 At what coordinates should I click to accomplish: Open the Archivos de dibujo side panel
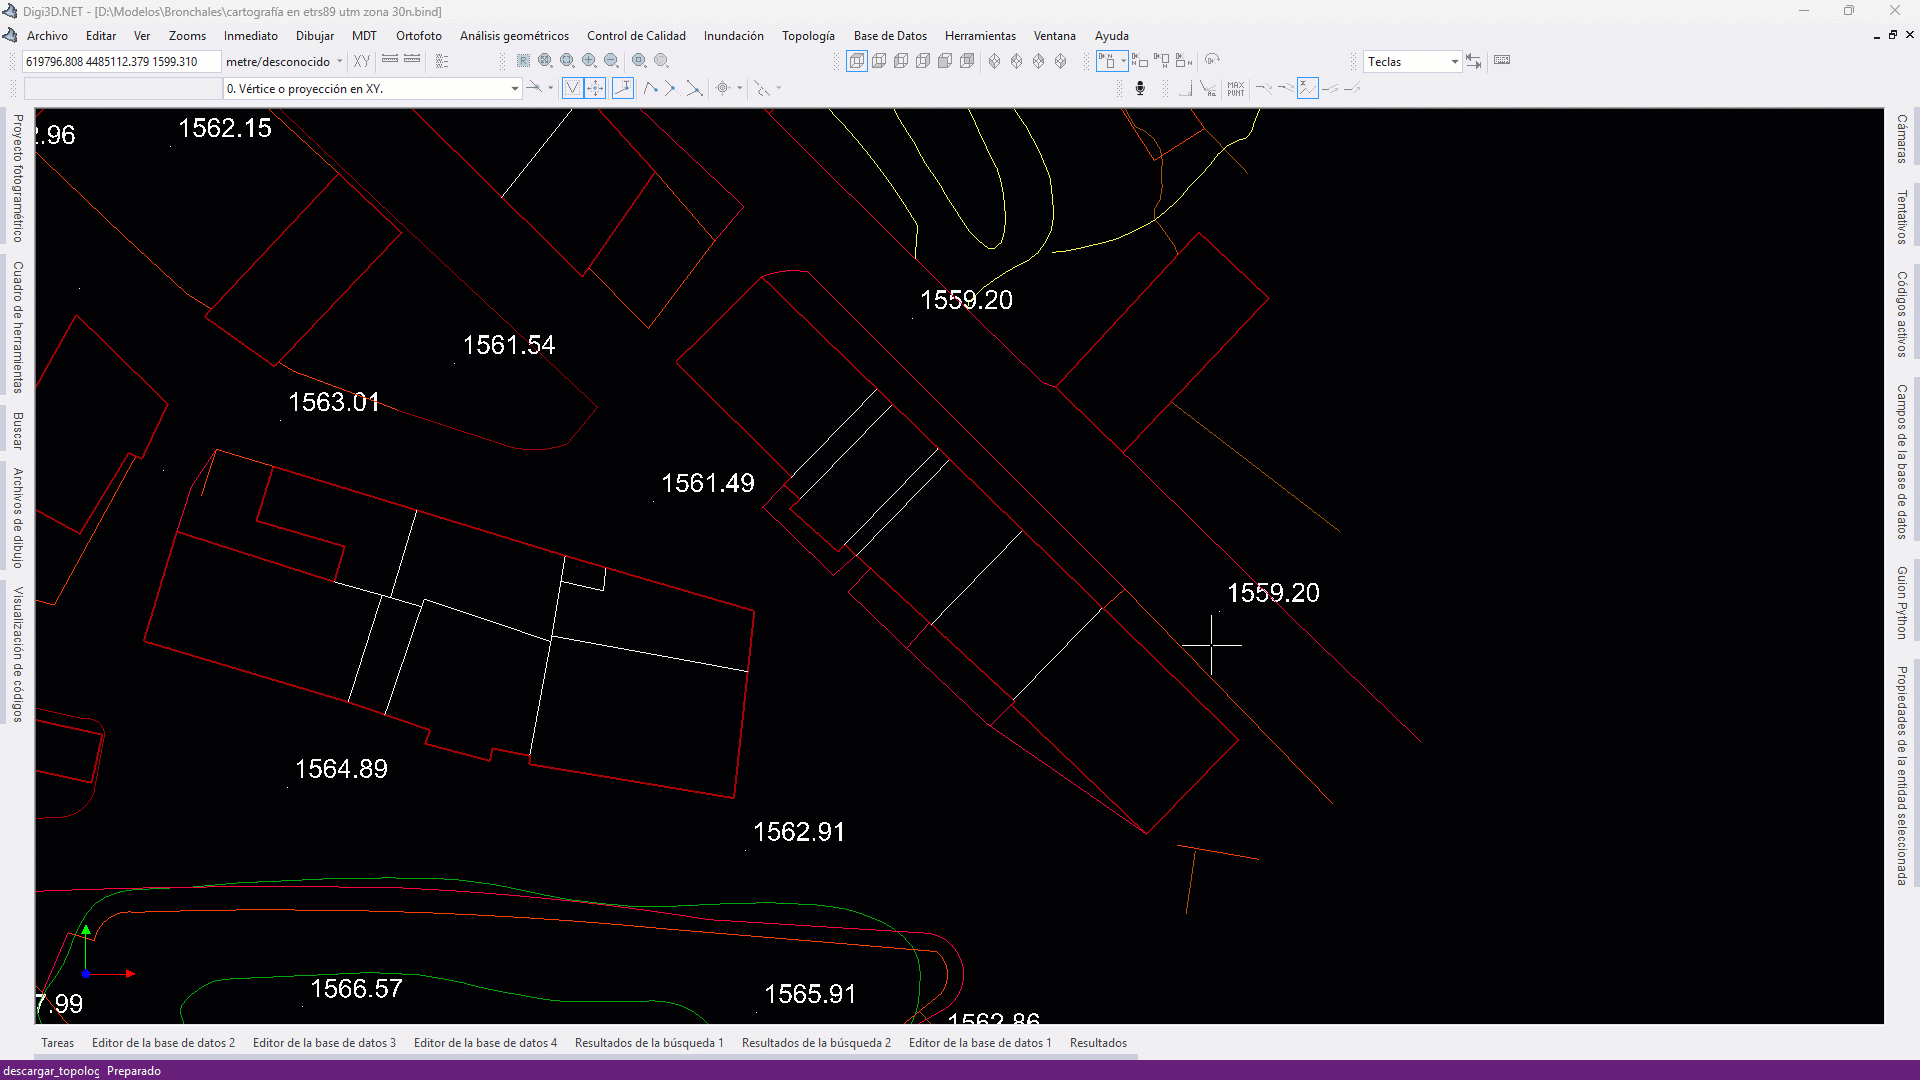tap(17, 518)
